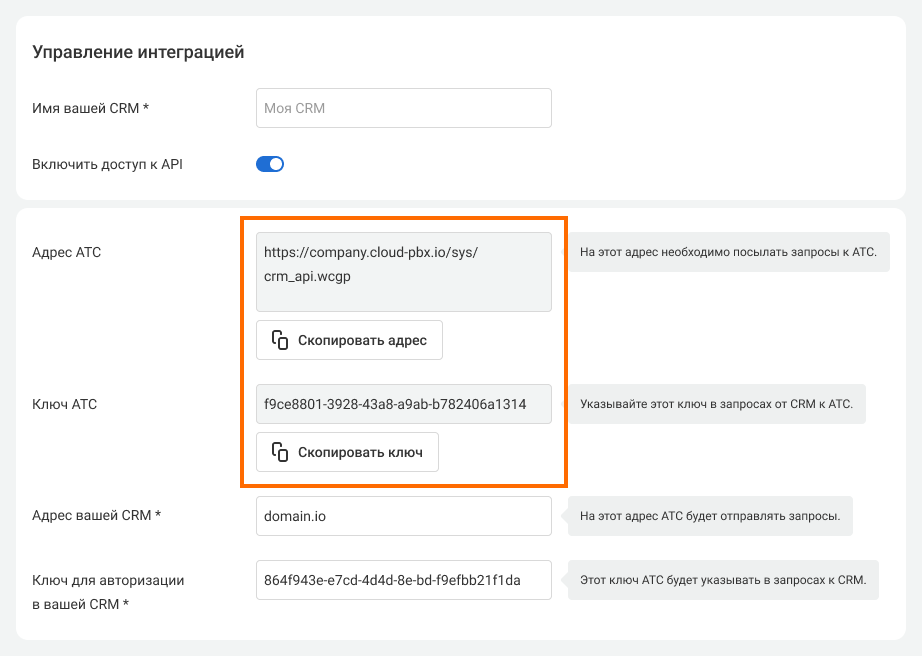Click the 'Управление интеграцией' heading

[x=138, y=52]
